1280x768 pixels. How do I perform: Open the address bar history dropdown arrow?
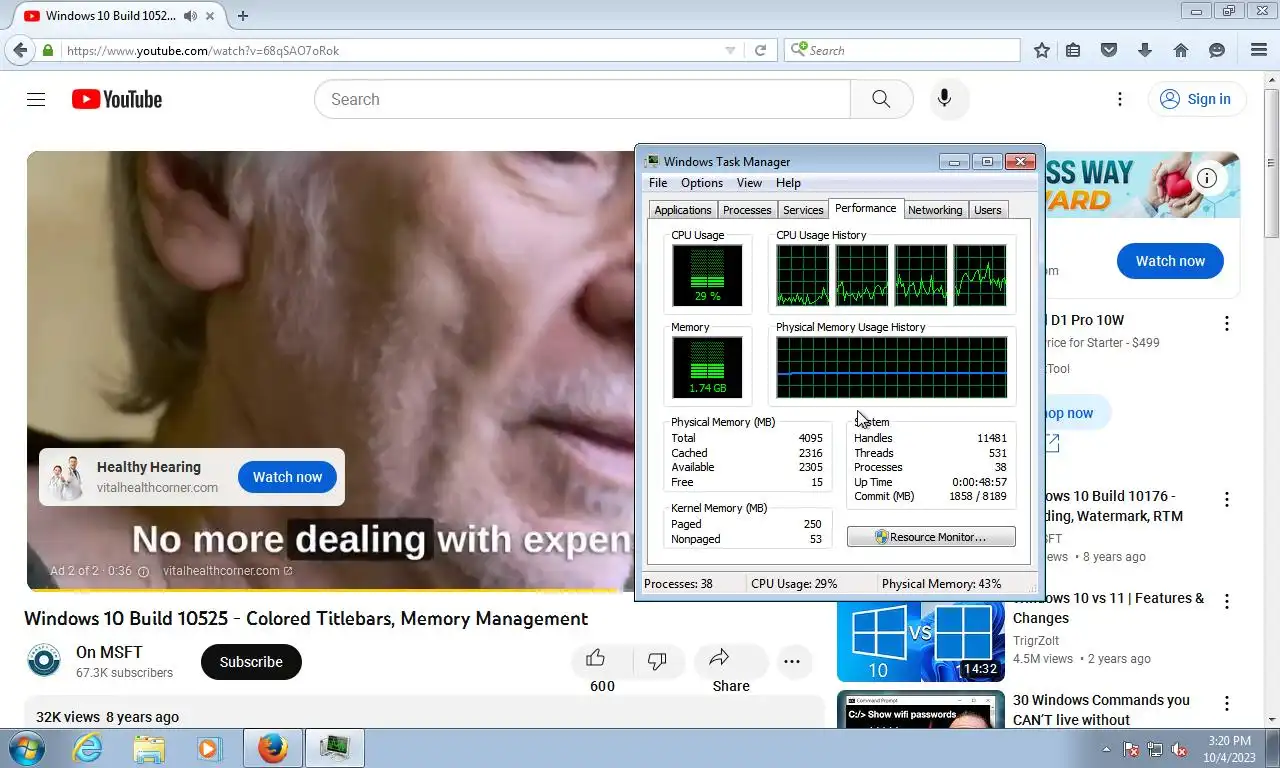tap(730, 50)
